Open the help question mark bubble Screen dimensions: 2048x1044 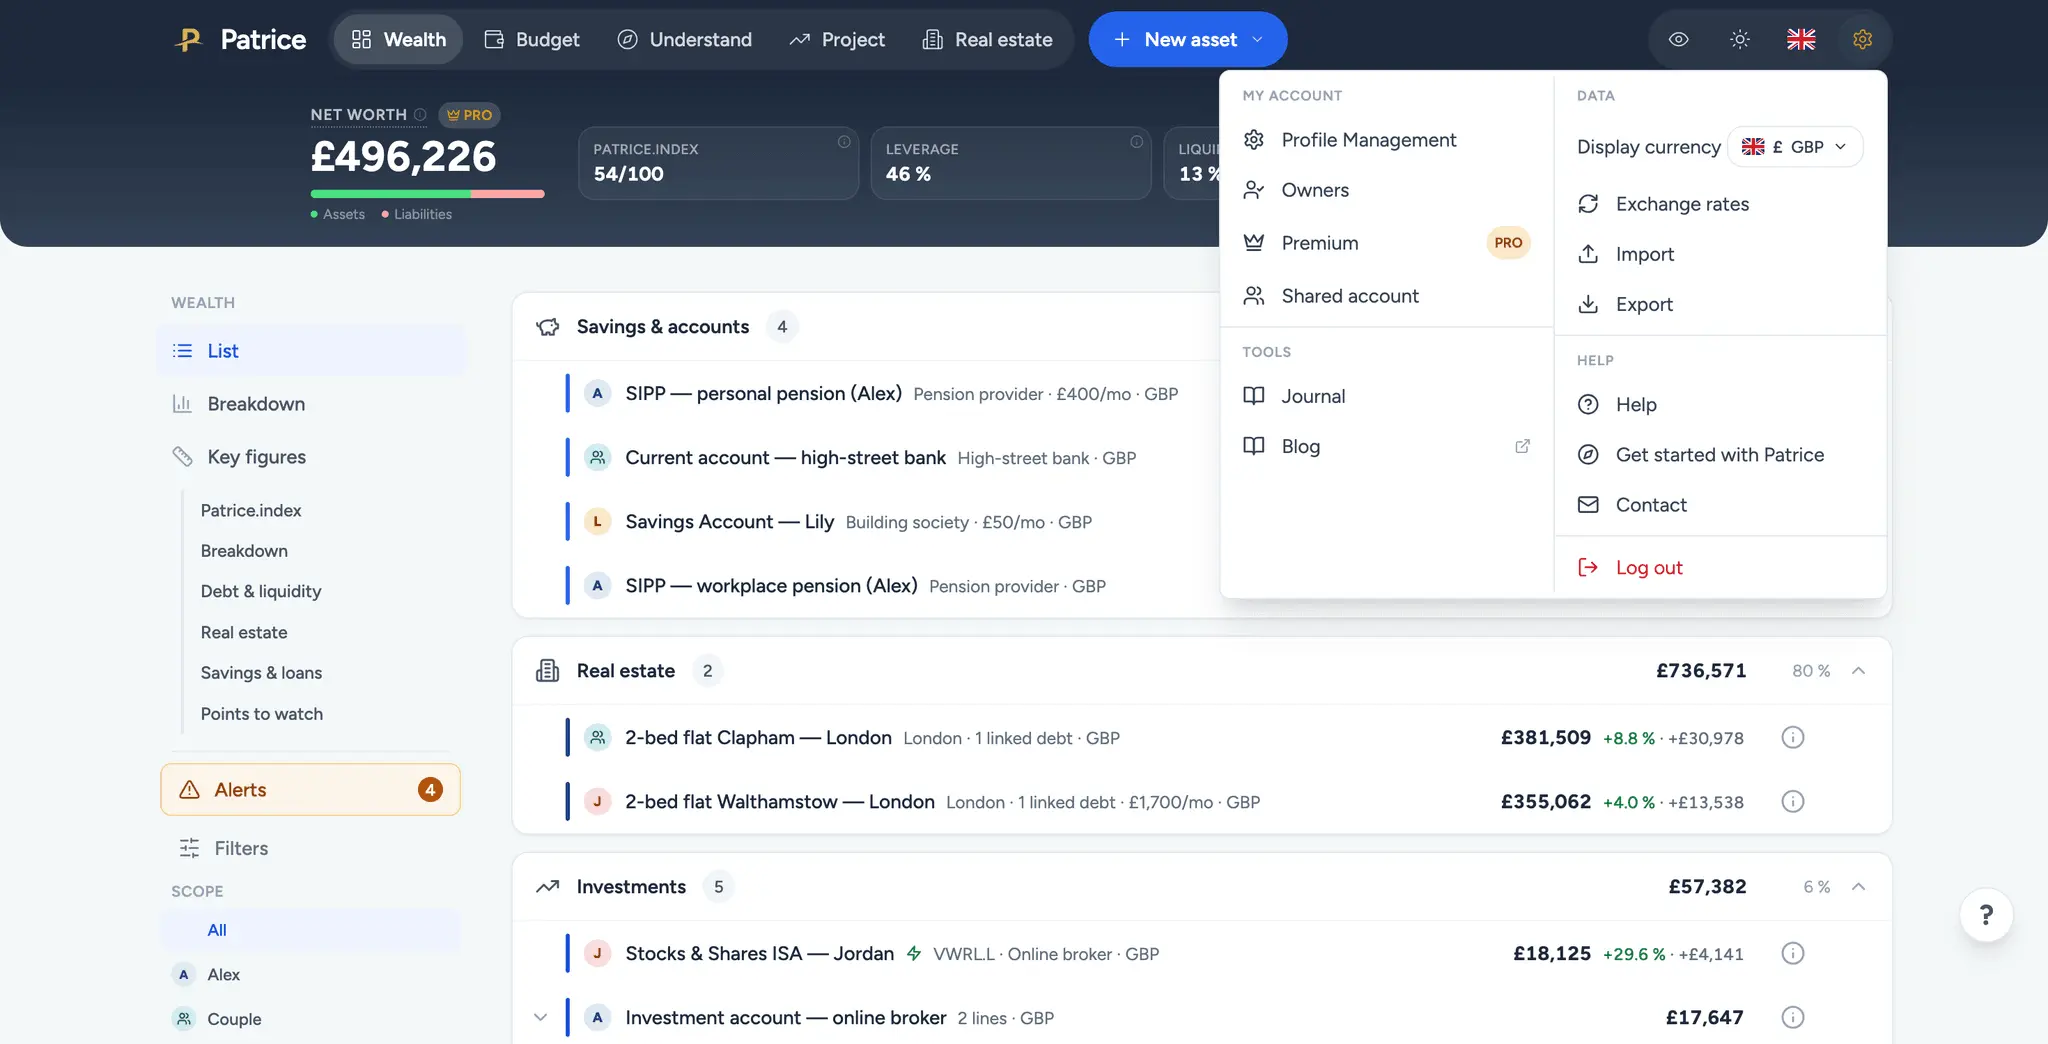pyautogui.click(x=1986, y=915)
